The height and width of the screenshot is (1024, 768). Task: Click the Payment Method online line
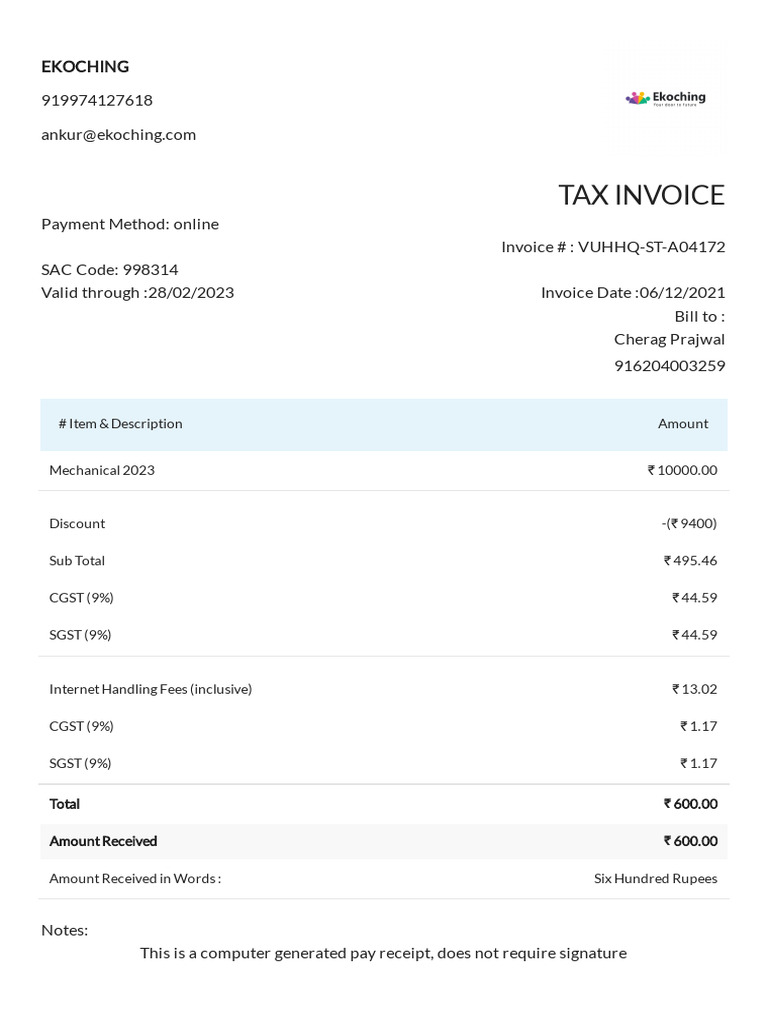pos(130,223)
